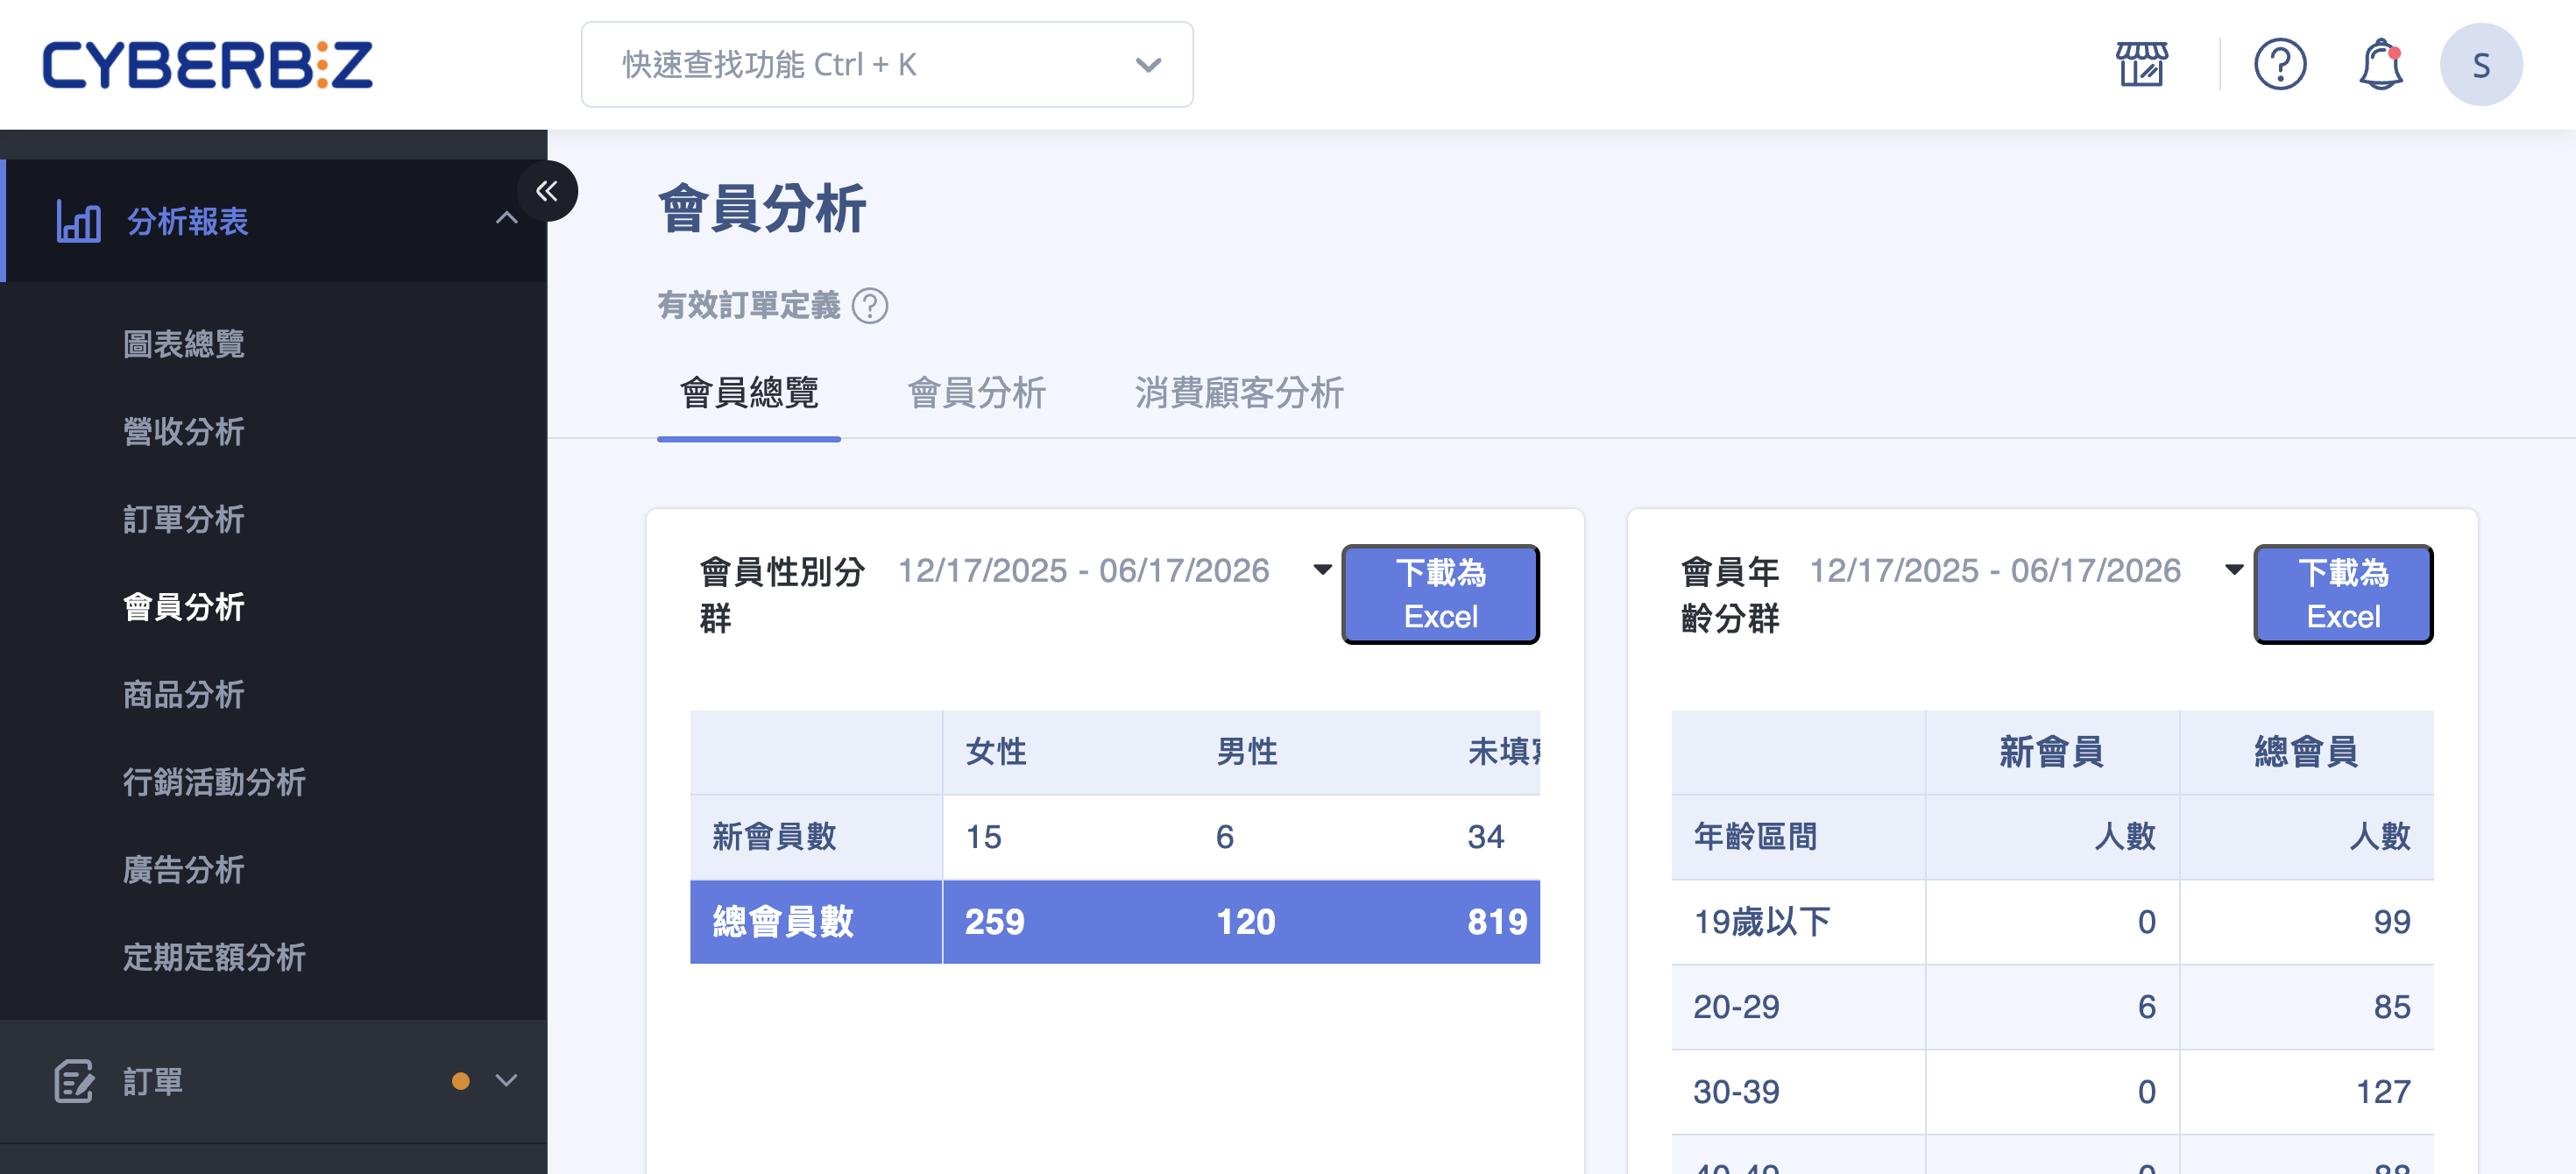Click new female member count 15
2576x1174 pixels.
(x=983, y=836)
